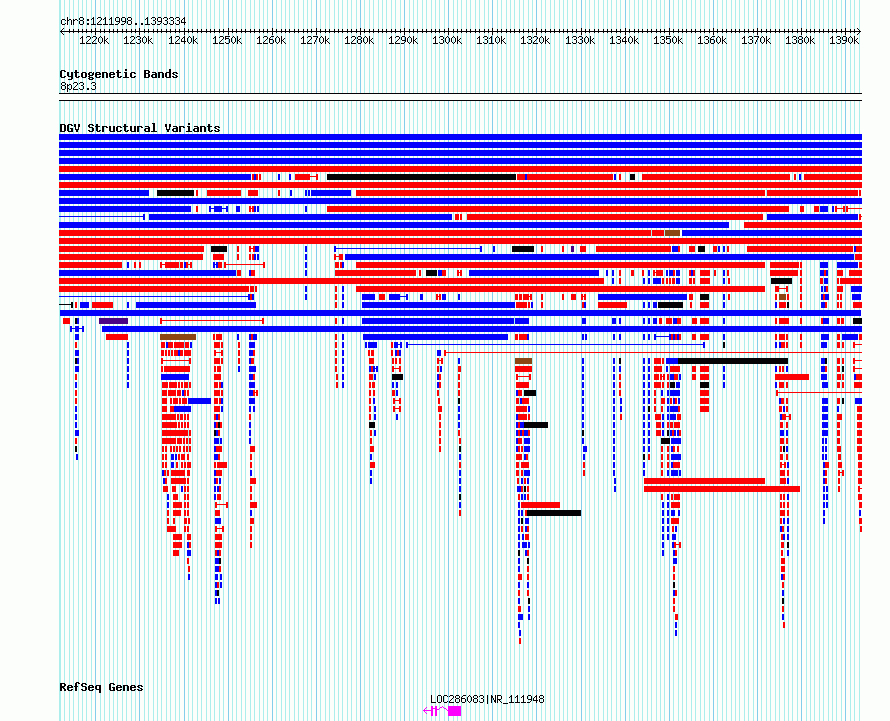
Task: Select the 1220k ruler tick label
Action: coord(94,40)
